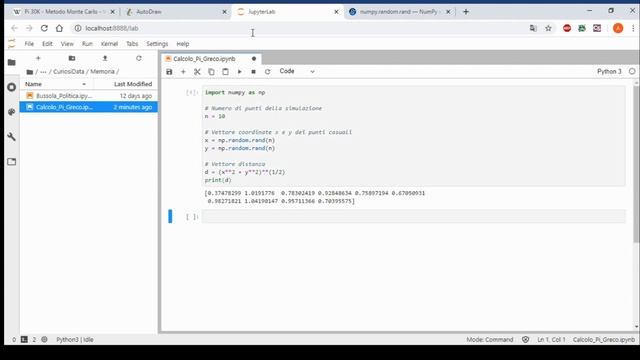
Task: Navigate to CuriosiData breadcrumb folder
Action: [x=69, y=71]
